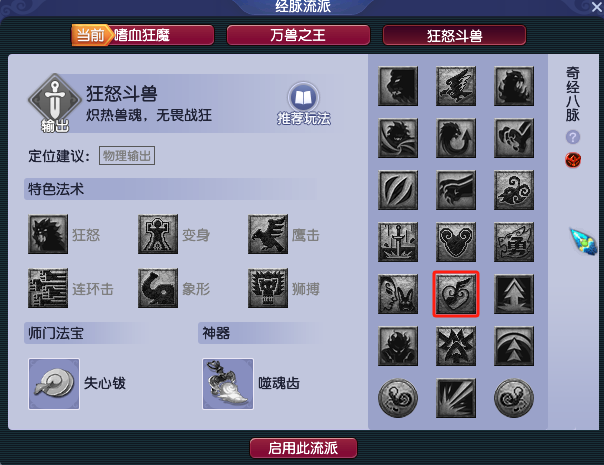Select the 狮搏 lion skill icon
Viewport: 604px width, 465px height.
[x=268, y=288]
